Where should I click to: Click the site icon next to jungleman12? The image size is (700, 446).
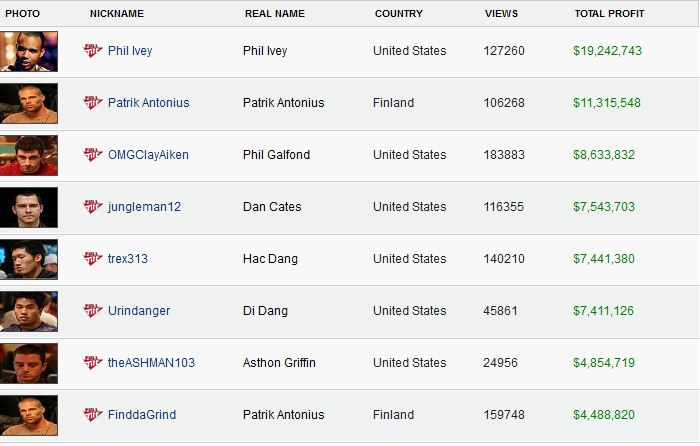pos(93,207)
